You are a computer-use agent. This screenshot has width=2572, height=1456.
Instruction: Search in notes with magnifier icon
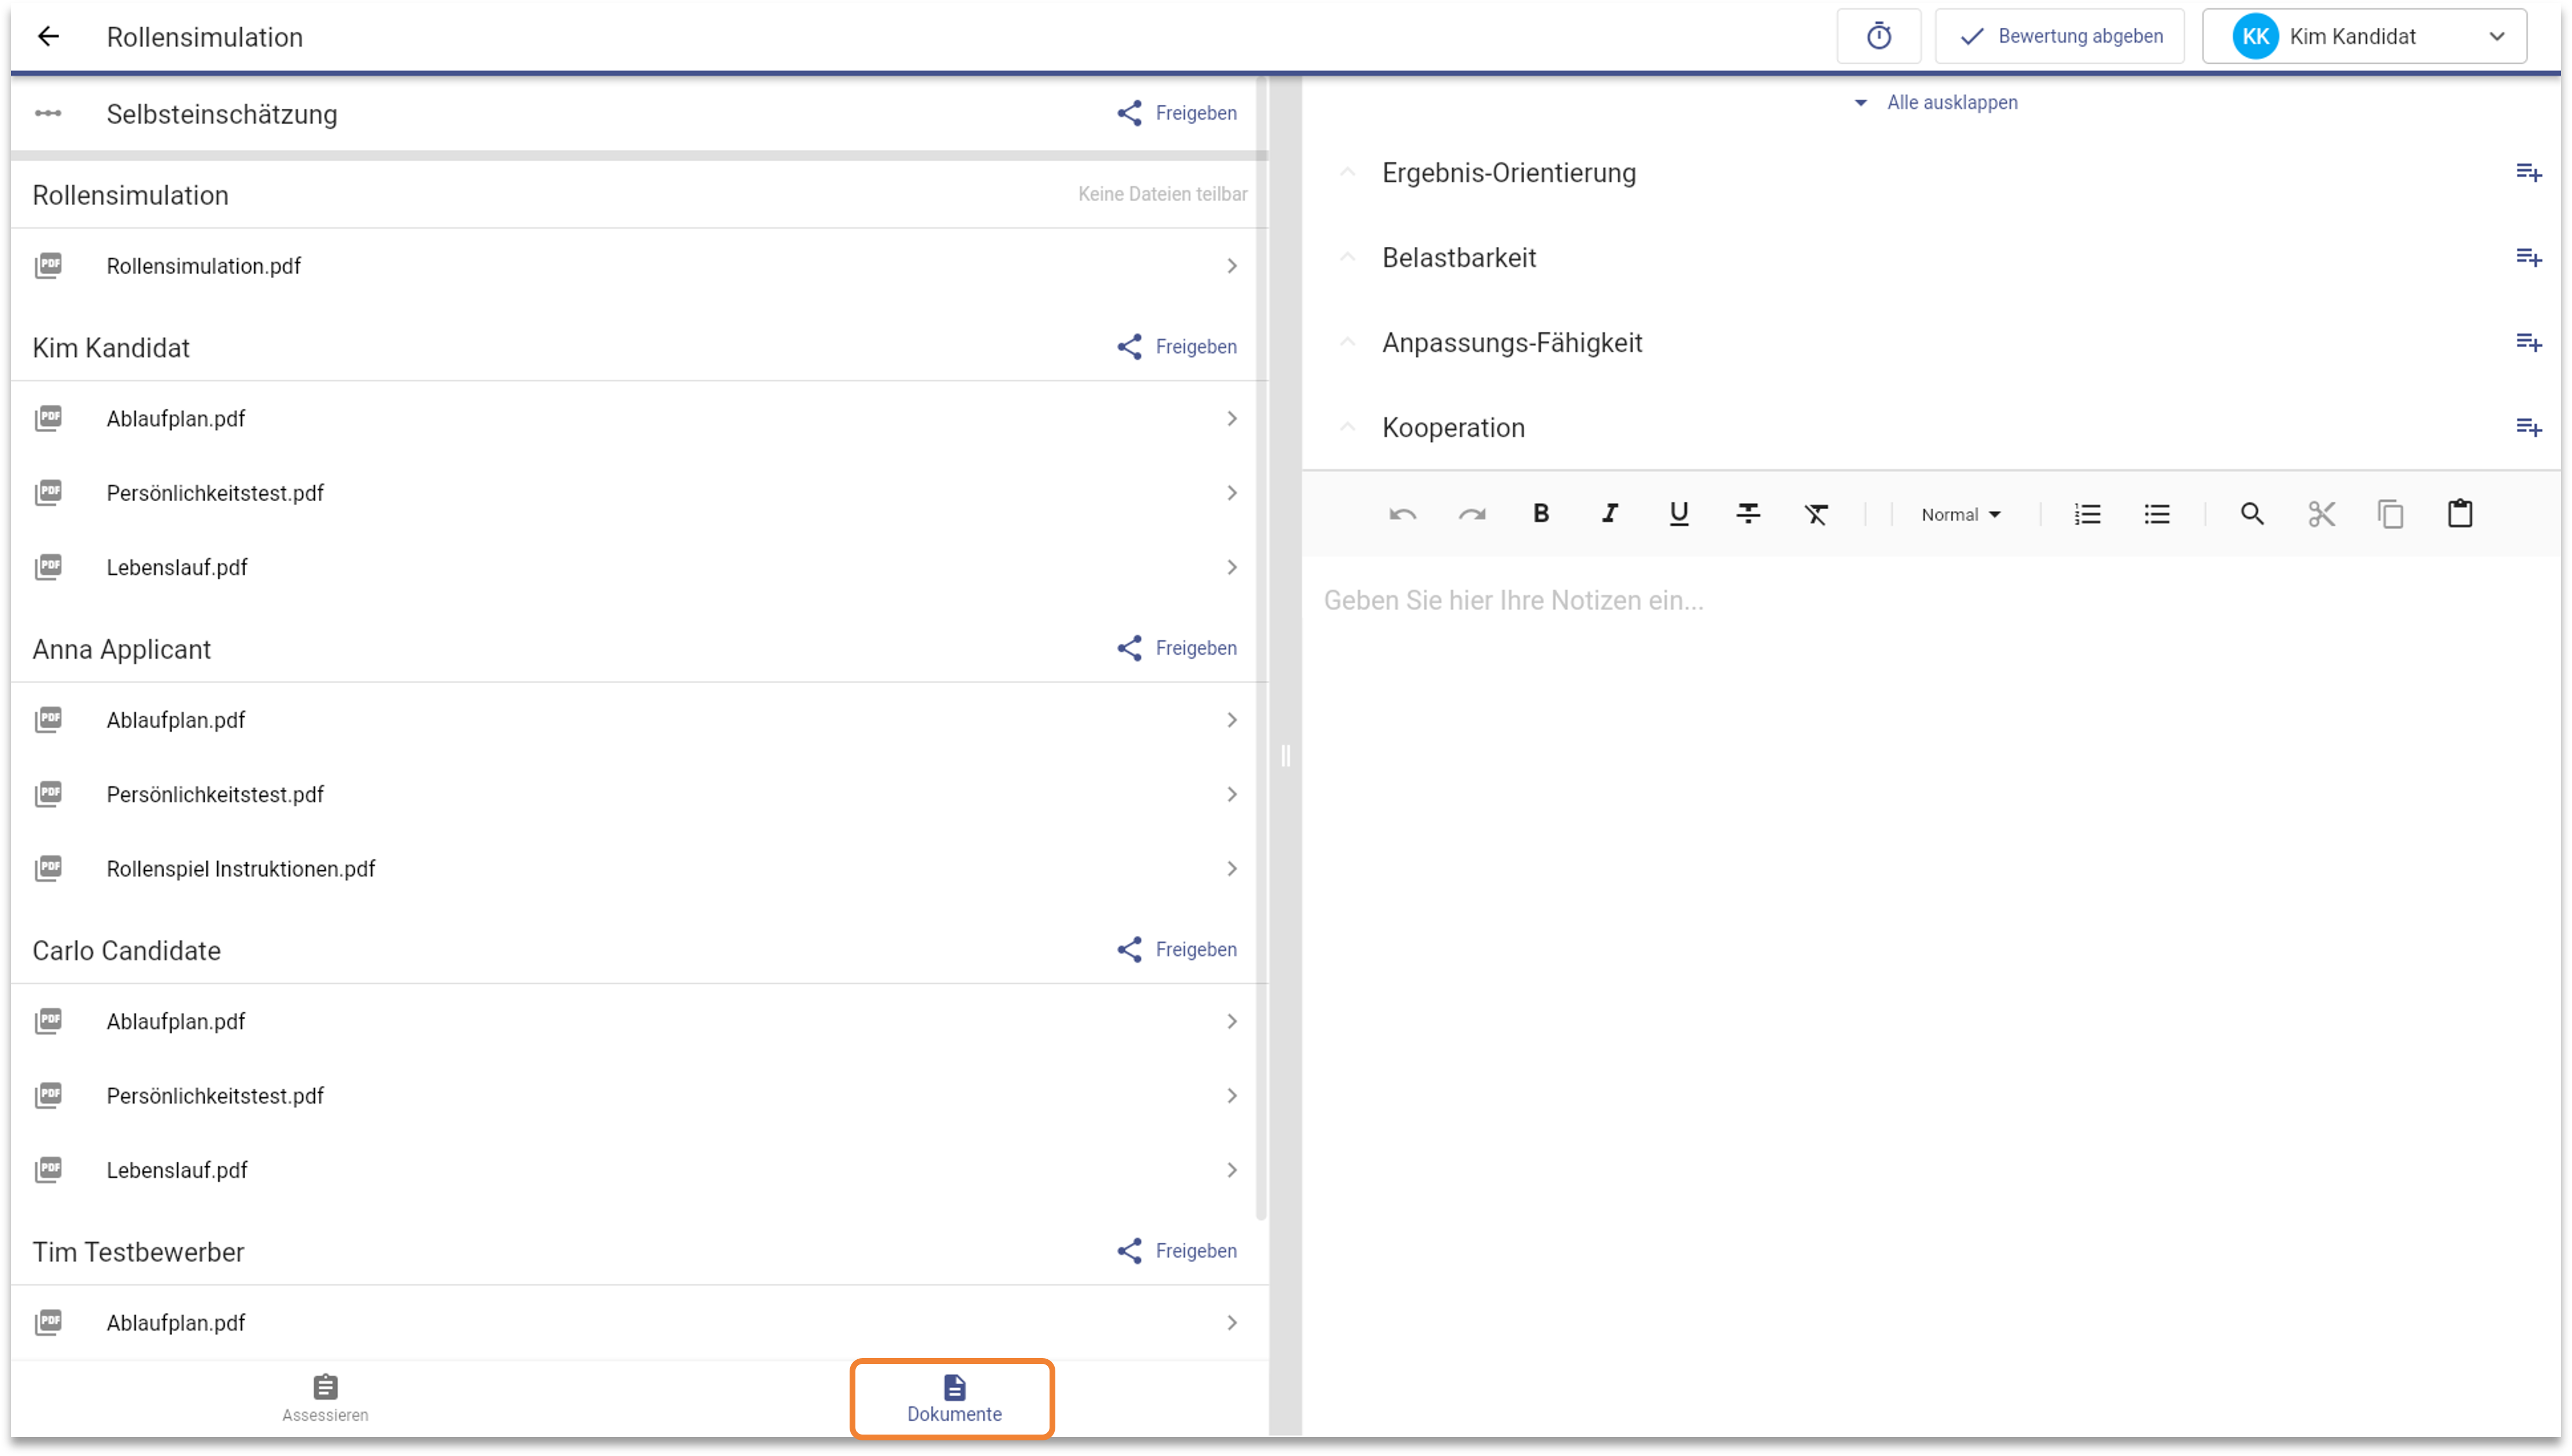[2251, 514]
